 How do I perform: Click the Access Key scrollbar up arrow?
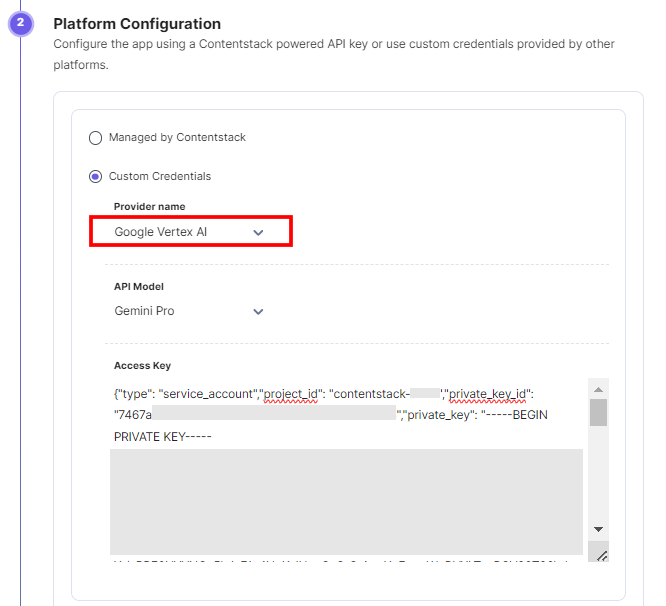pos(598,389)
